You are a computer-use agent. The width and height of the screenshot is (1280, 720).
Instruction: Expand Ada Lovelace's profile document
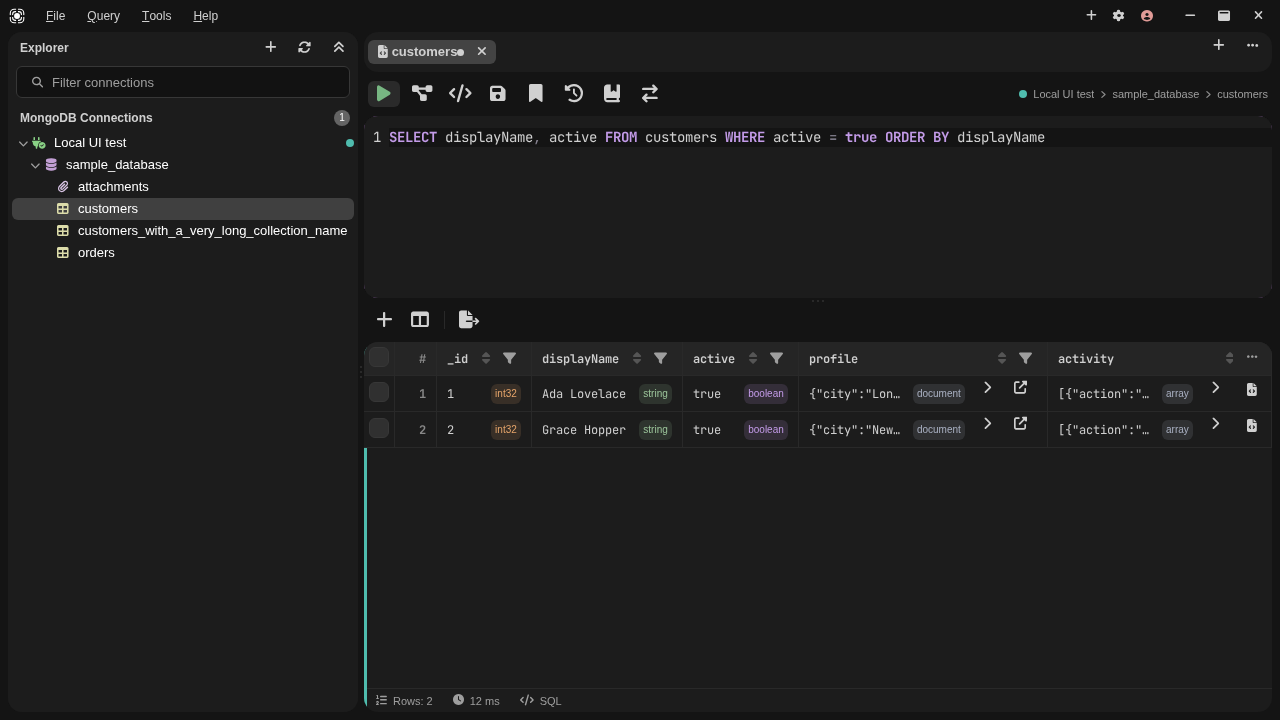click(987, 388)
